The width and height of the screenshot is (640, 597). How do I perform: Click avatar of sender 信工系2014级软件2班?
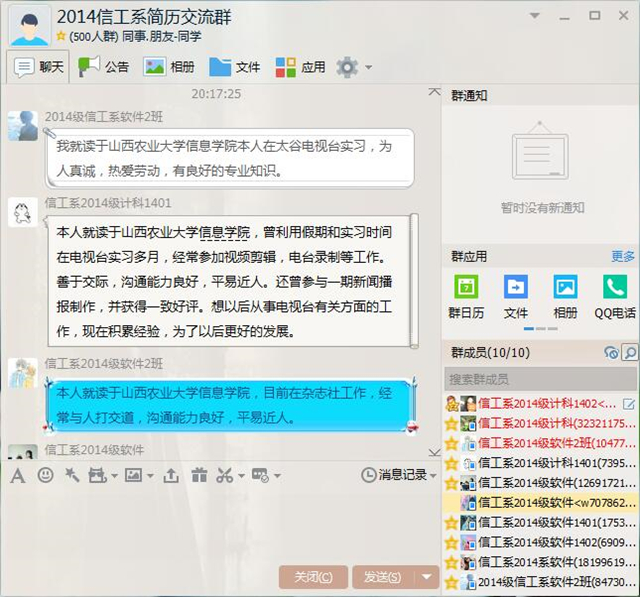click(x=23, y=373)
